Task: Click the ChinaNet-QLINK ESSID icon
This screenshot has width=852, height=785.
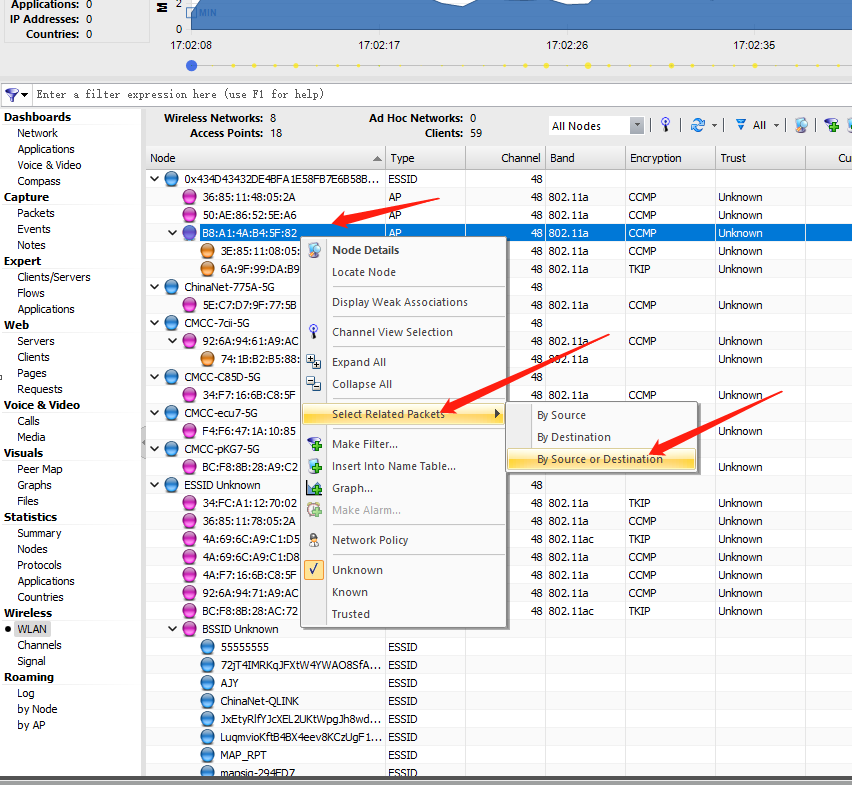Action: click(x=207, y=701)
